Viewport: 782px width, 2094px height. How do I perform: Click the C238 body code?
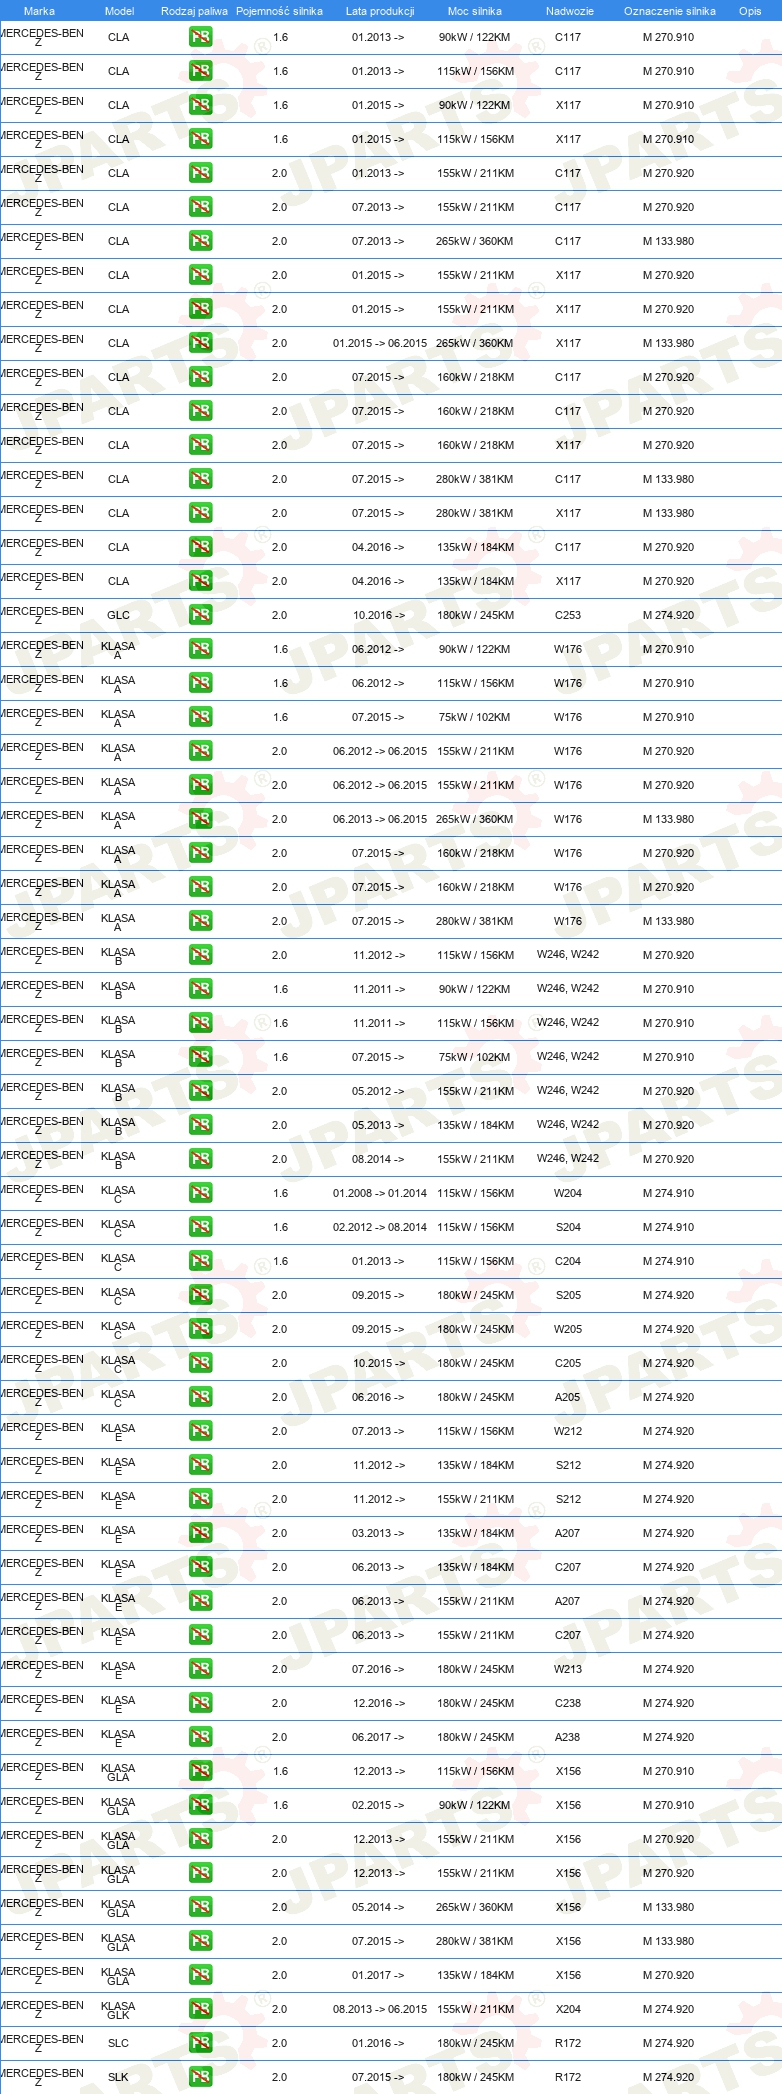[568, 1703]
